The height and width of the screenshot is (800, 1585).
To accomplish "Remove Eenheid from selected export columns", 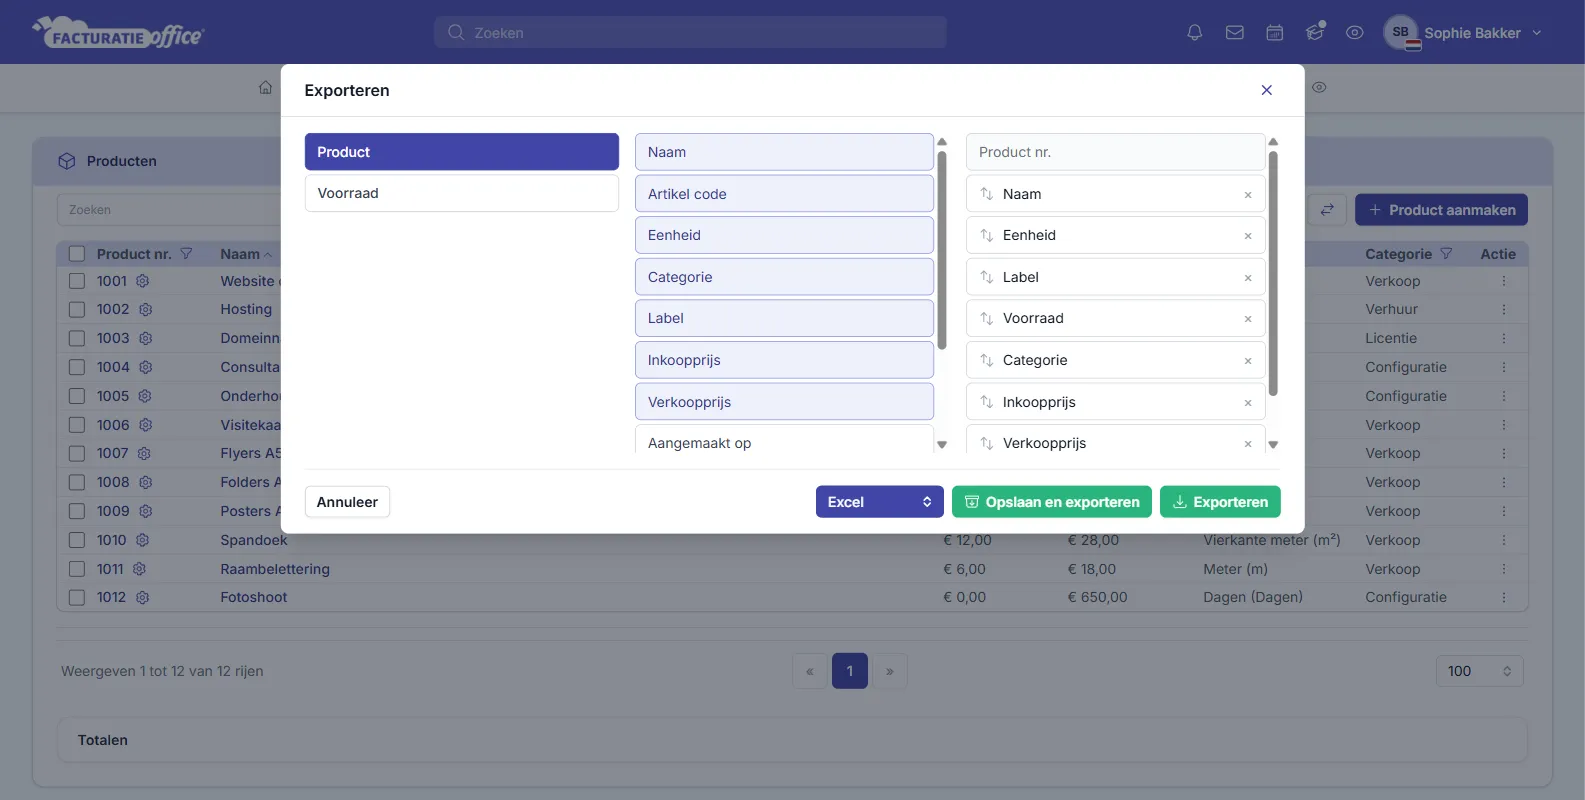I will coord(1248,236).
